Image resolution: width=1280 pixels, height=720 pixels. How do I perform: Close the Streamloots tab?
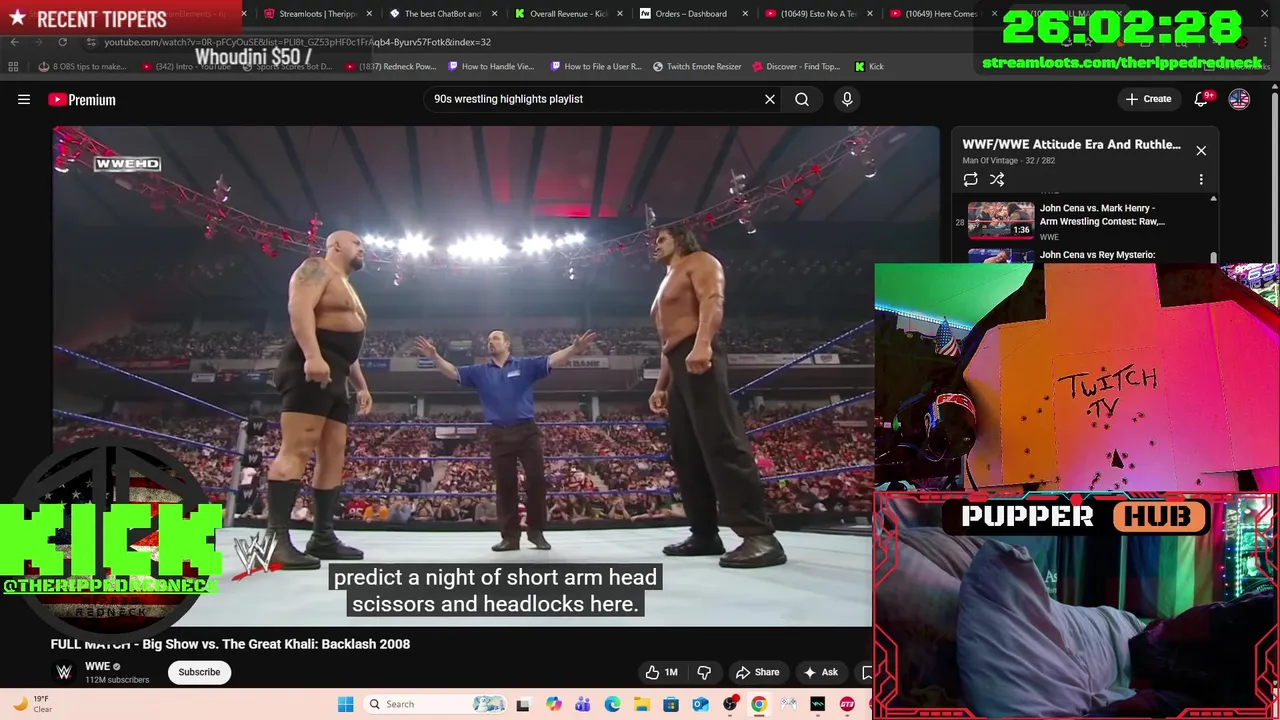(369, 14)
